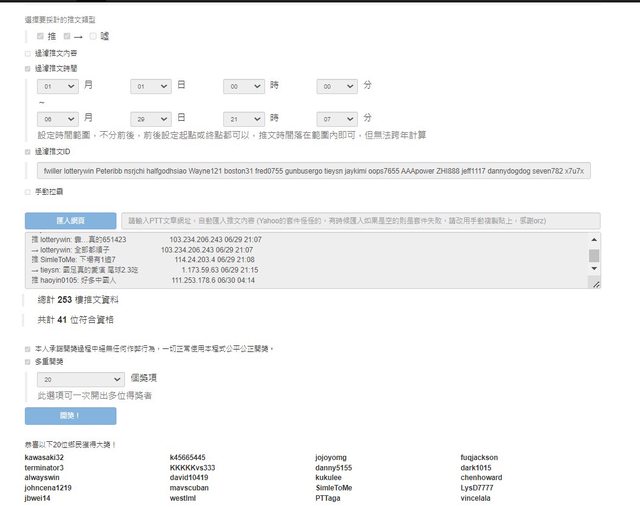The width and height of the screenshot is (640, 508).
Task: Click the filtered user ID list field
Action: 312,171
